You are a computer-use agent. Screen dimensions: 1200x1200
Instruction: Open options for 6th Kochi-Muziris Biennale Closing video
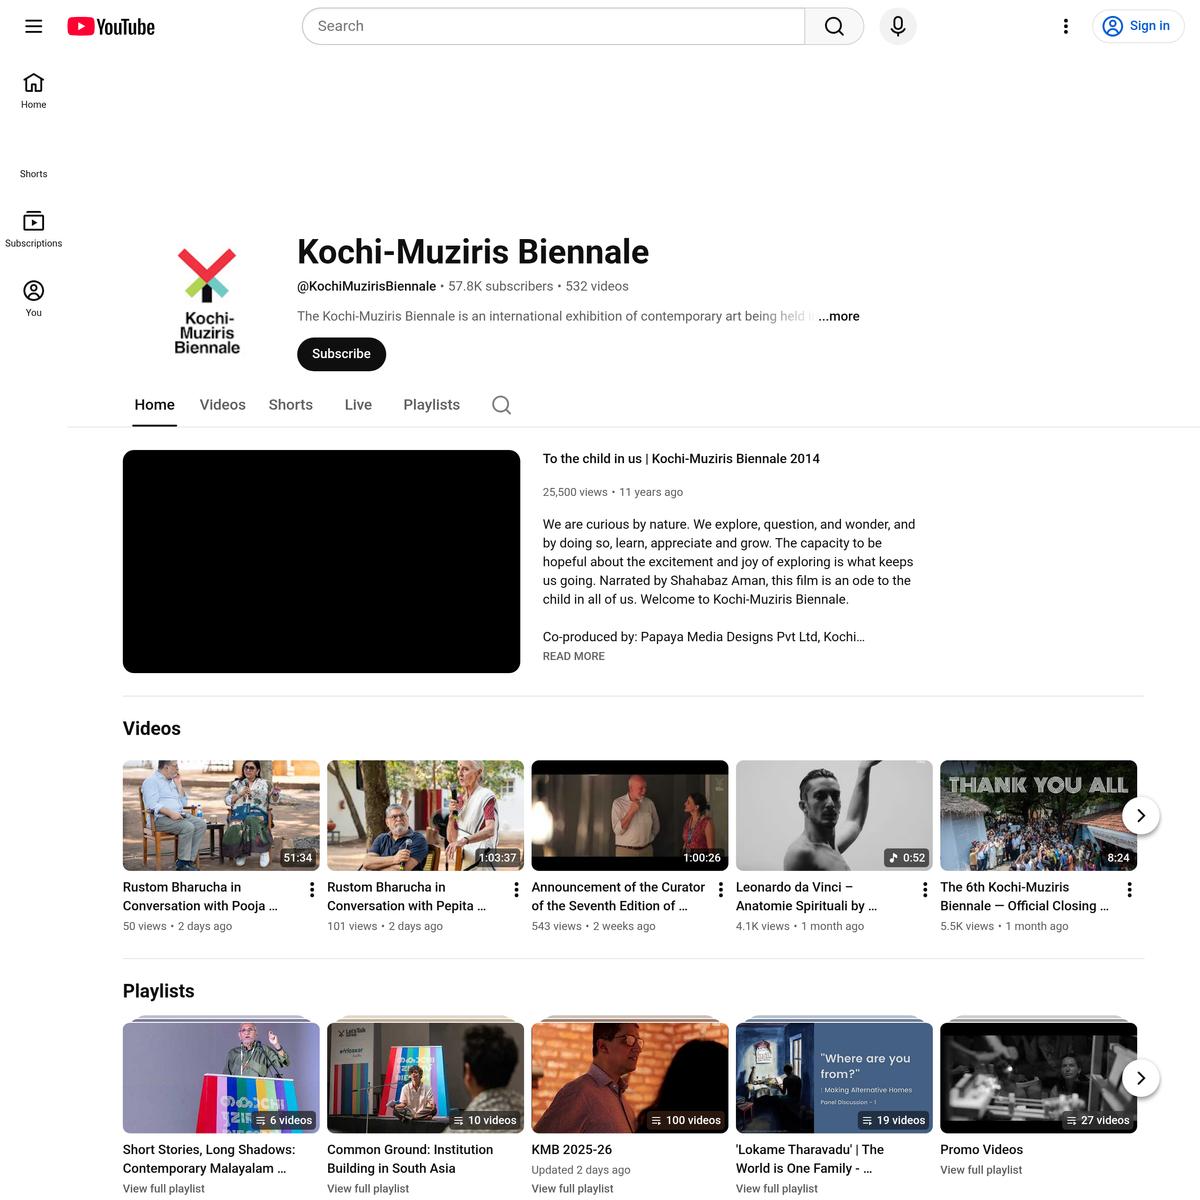click(x=1130, y=889)
